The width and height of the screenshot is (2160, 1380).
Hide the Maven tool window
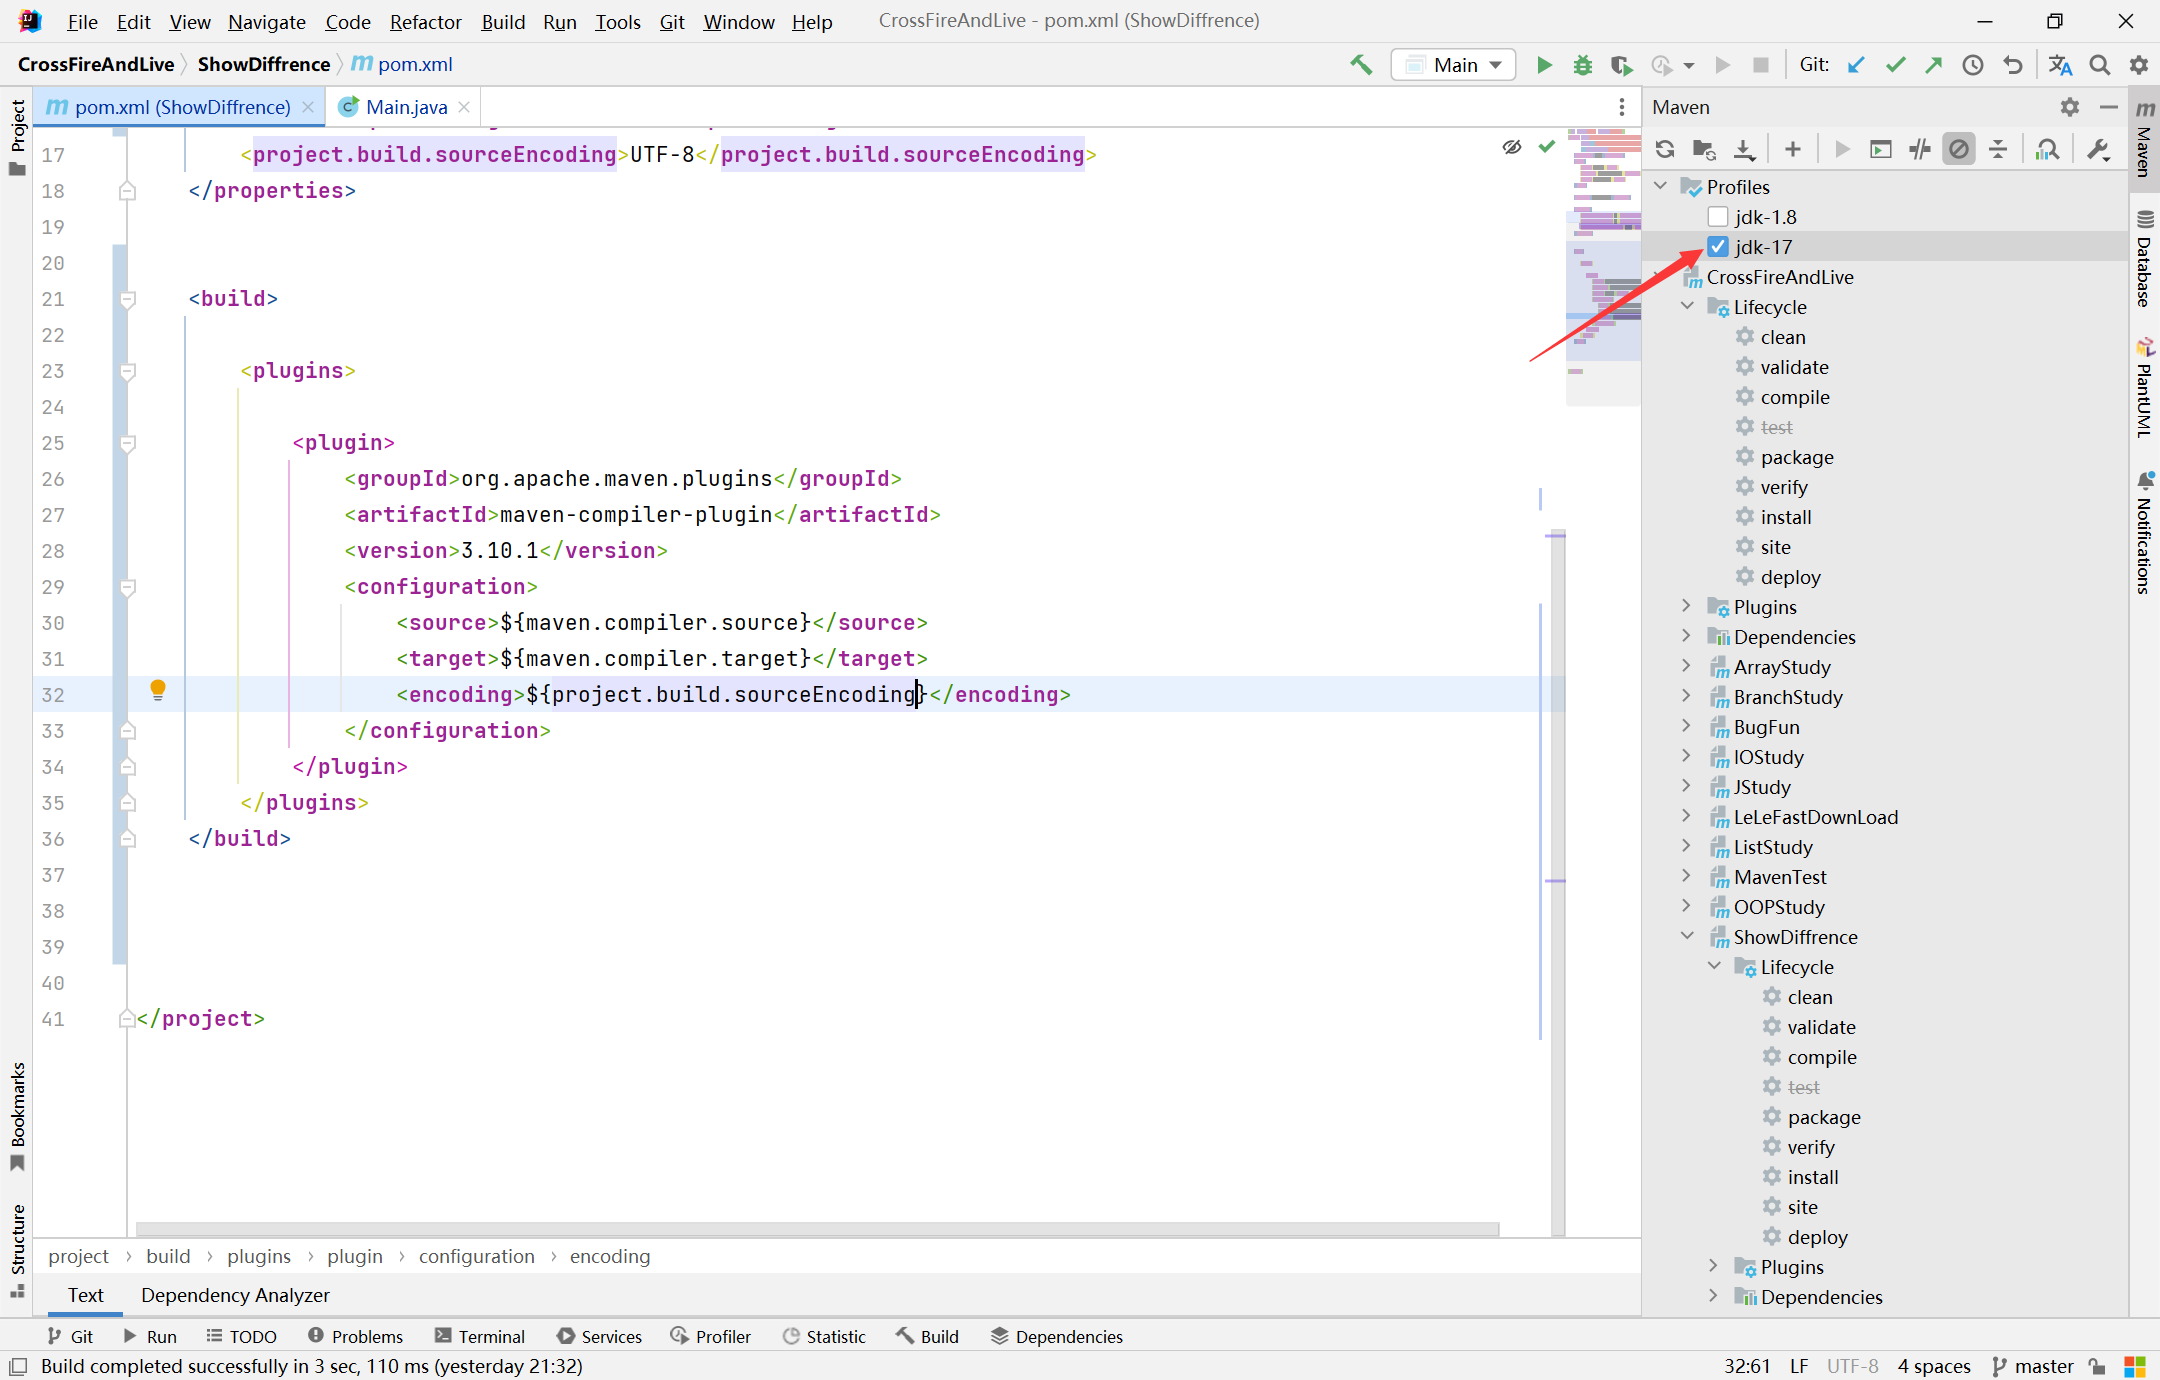click(x=2109, y=107)
